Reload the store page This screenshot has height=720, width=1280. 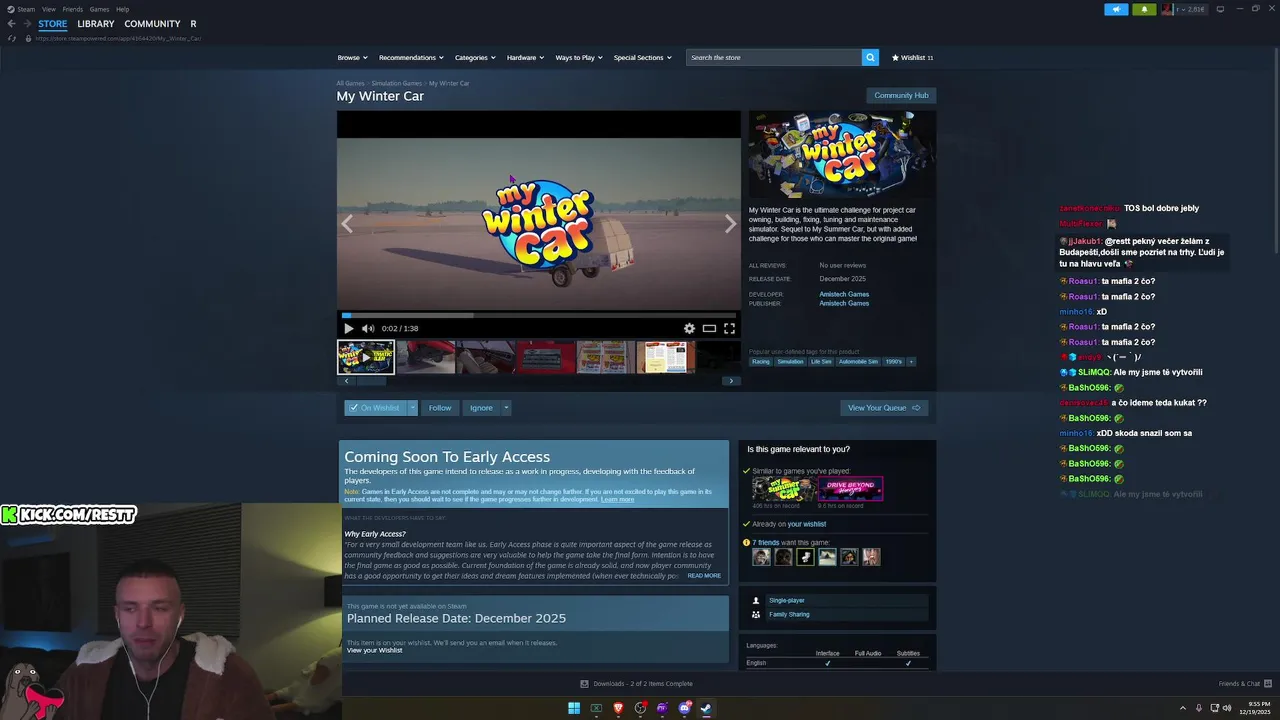click(12, 38)
